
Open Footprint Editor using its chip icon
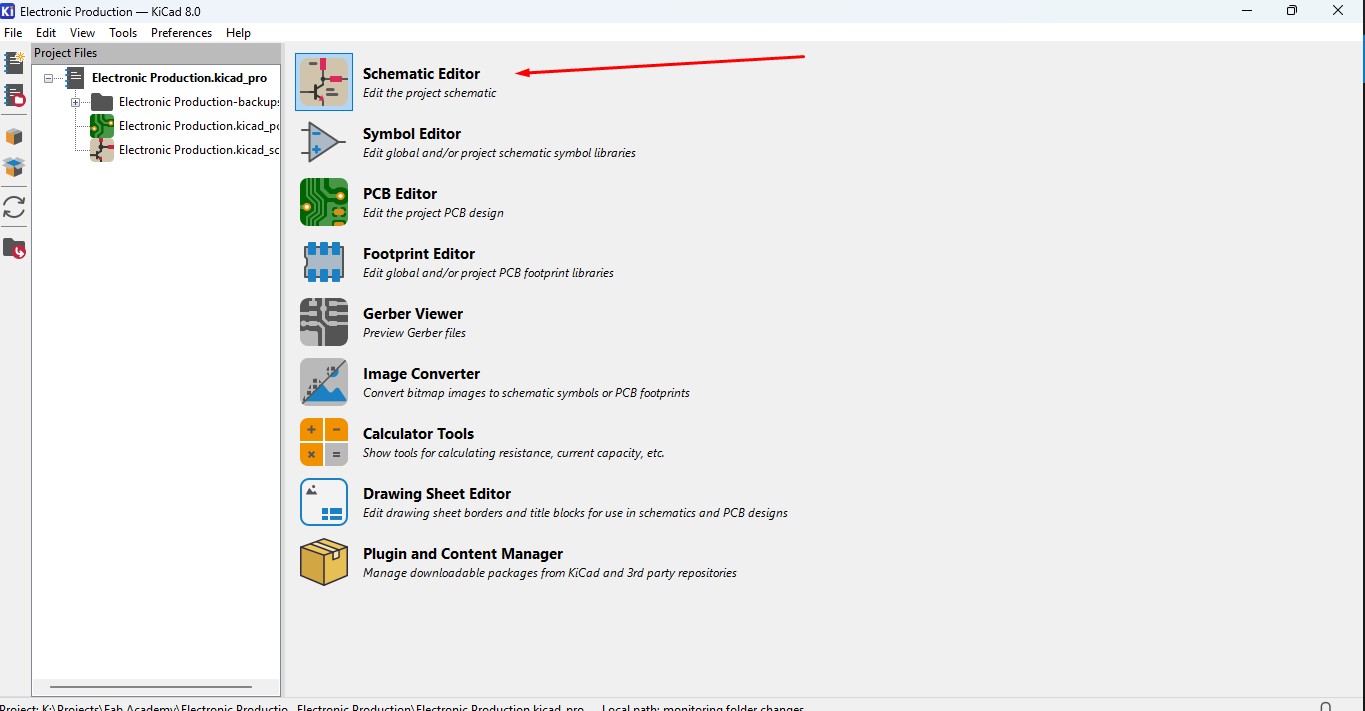[324, 262]
